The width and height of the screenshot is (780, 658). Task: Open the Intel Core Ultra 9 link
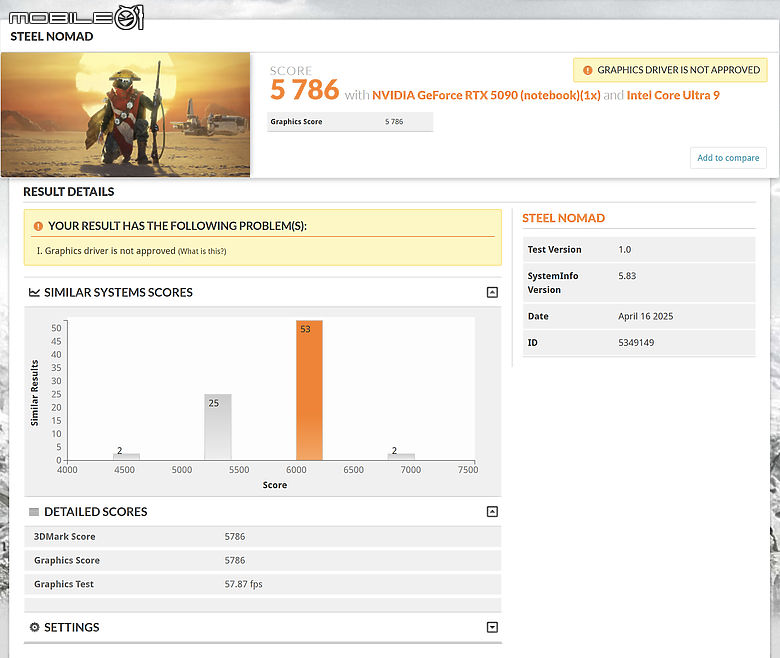coord(673,95)
